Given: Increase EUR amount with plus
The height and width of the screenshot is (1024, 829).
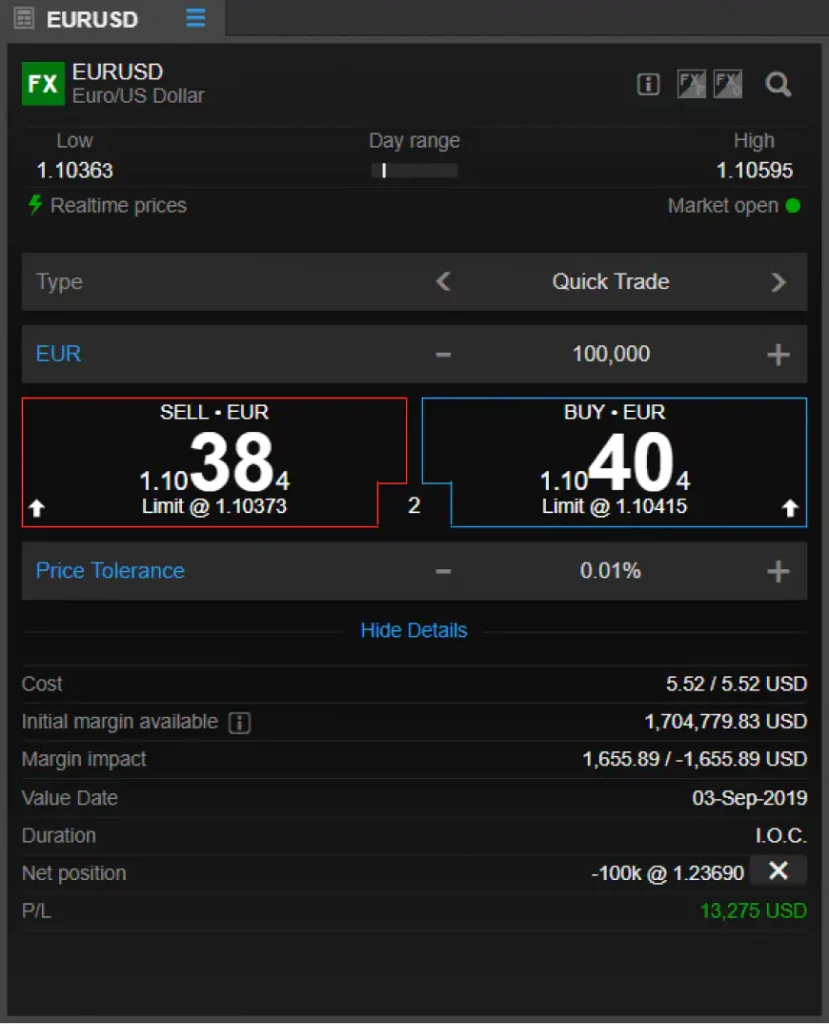Looking at the screenshot, I should 778,355.
